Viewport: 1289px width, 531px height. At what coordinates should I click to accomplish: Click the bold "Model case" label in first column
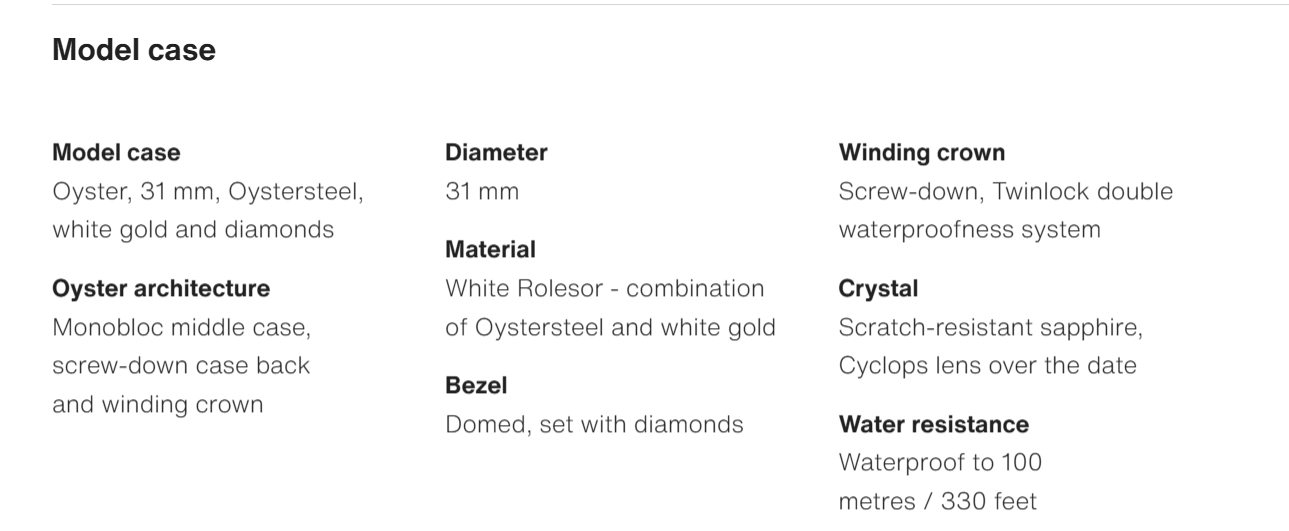(116, 153)
